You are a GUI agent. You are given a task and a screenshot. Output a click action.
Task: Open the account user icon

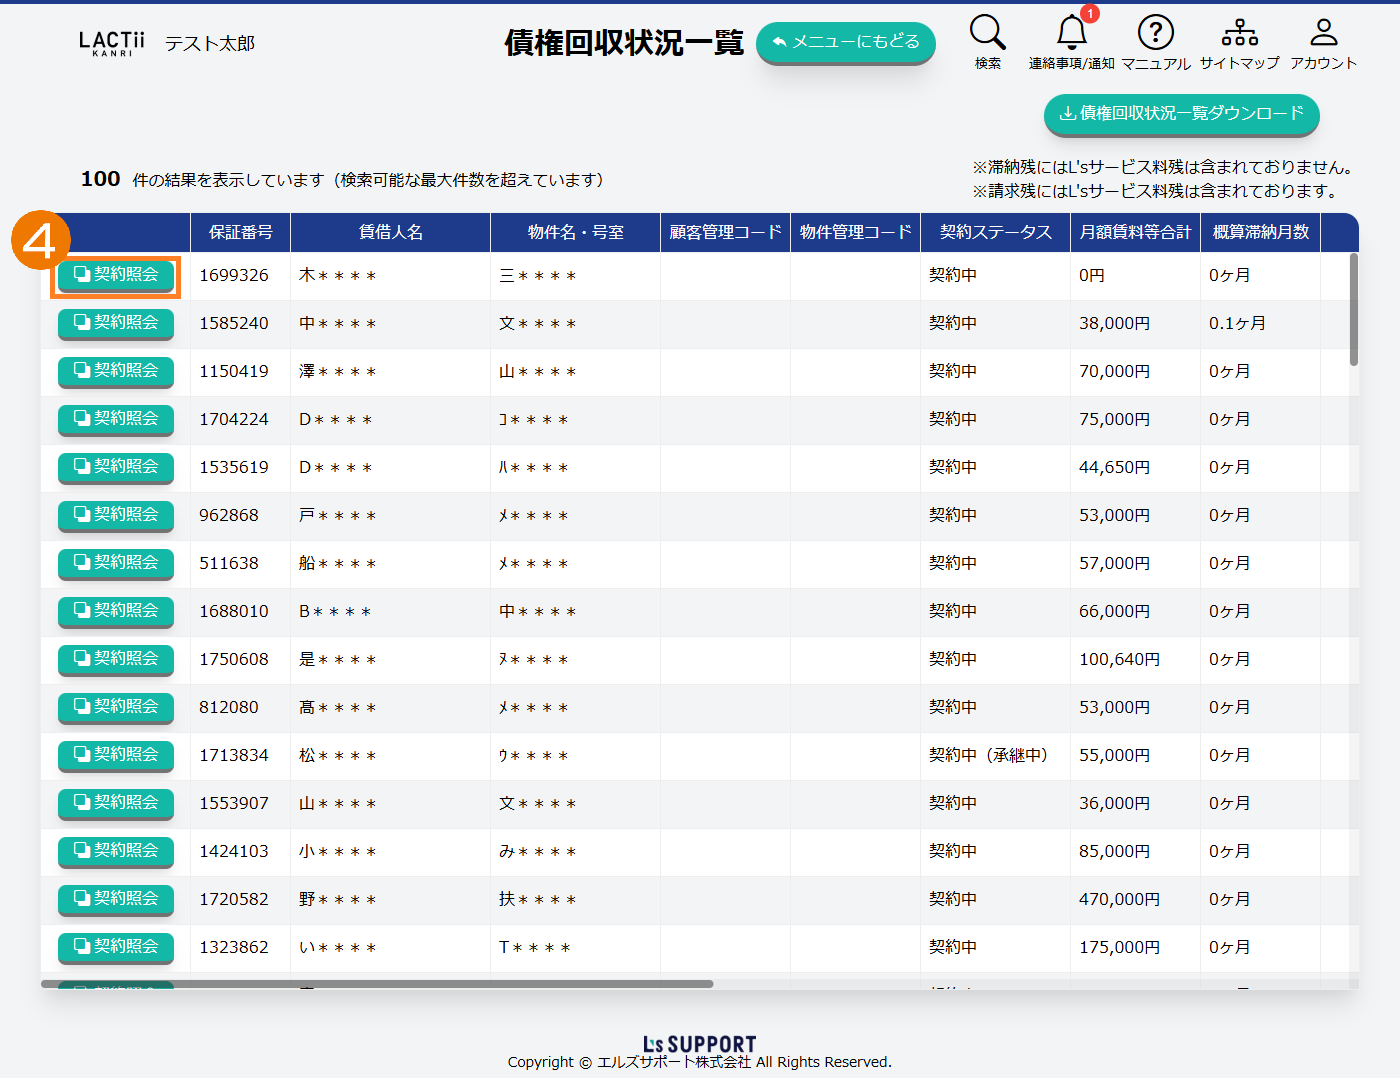(1323, 33)
